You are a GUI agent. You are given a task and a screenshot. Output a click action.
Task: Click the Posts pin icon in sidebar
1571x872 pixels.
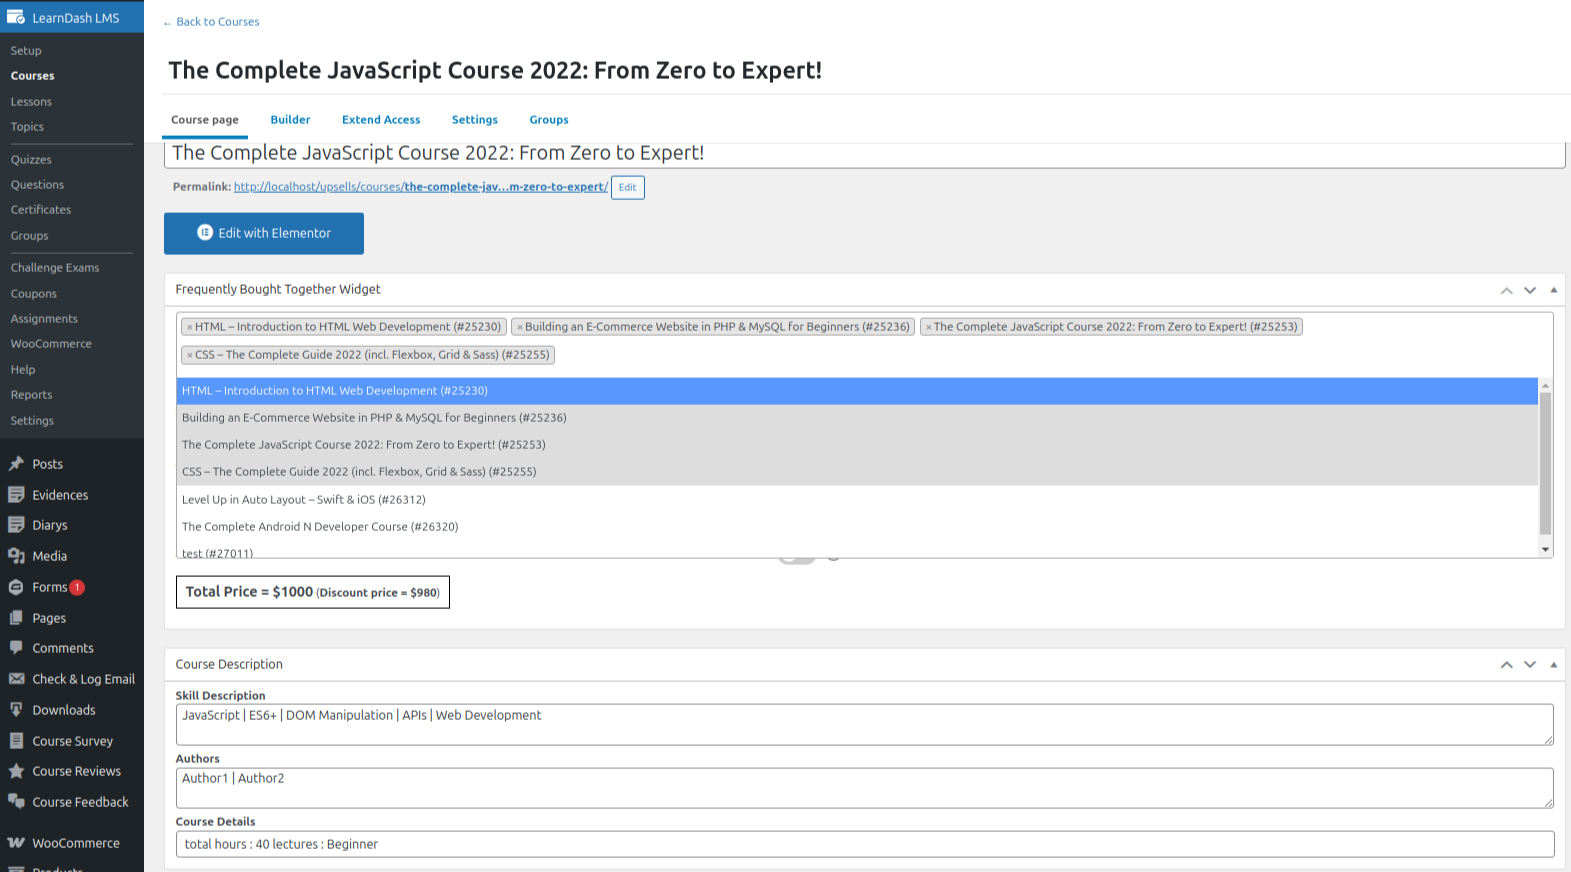[16, 464]
